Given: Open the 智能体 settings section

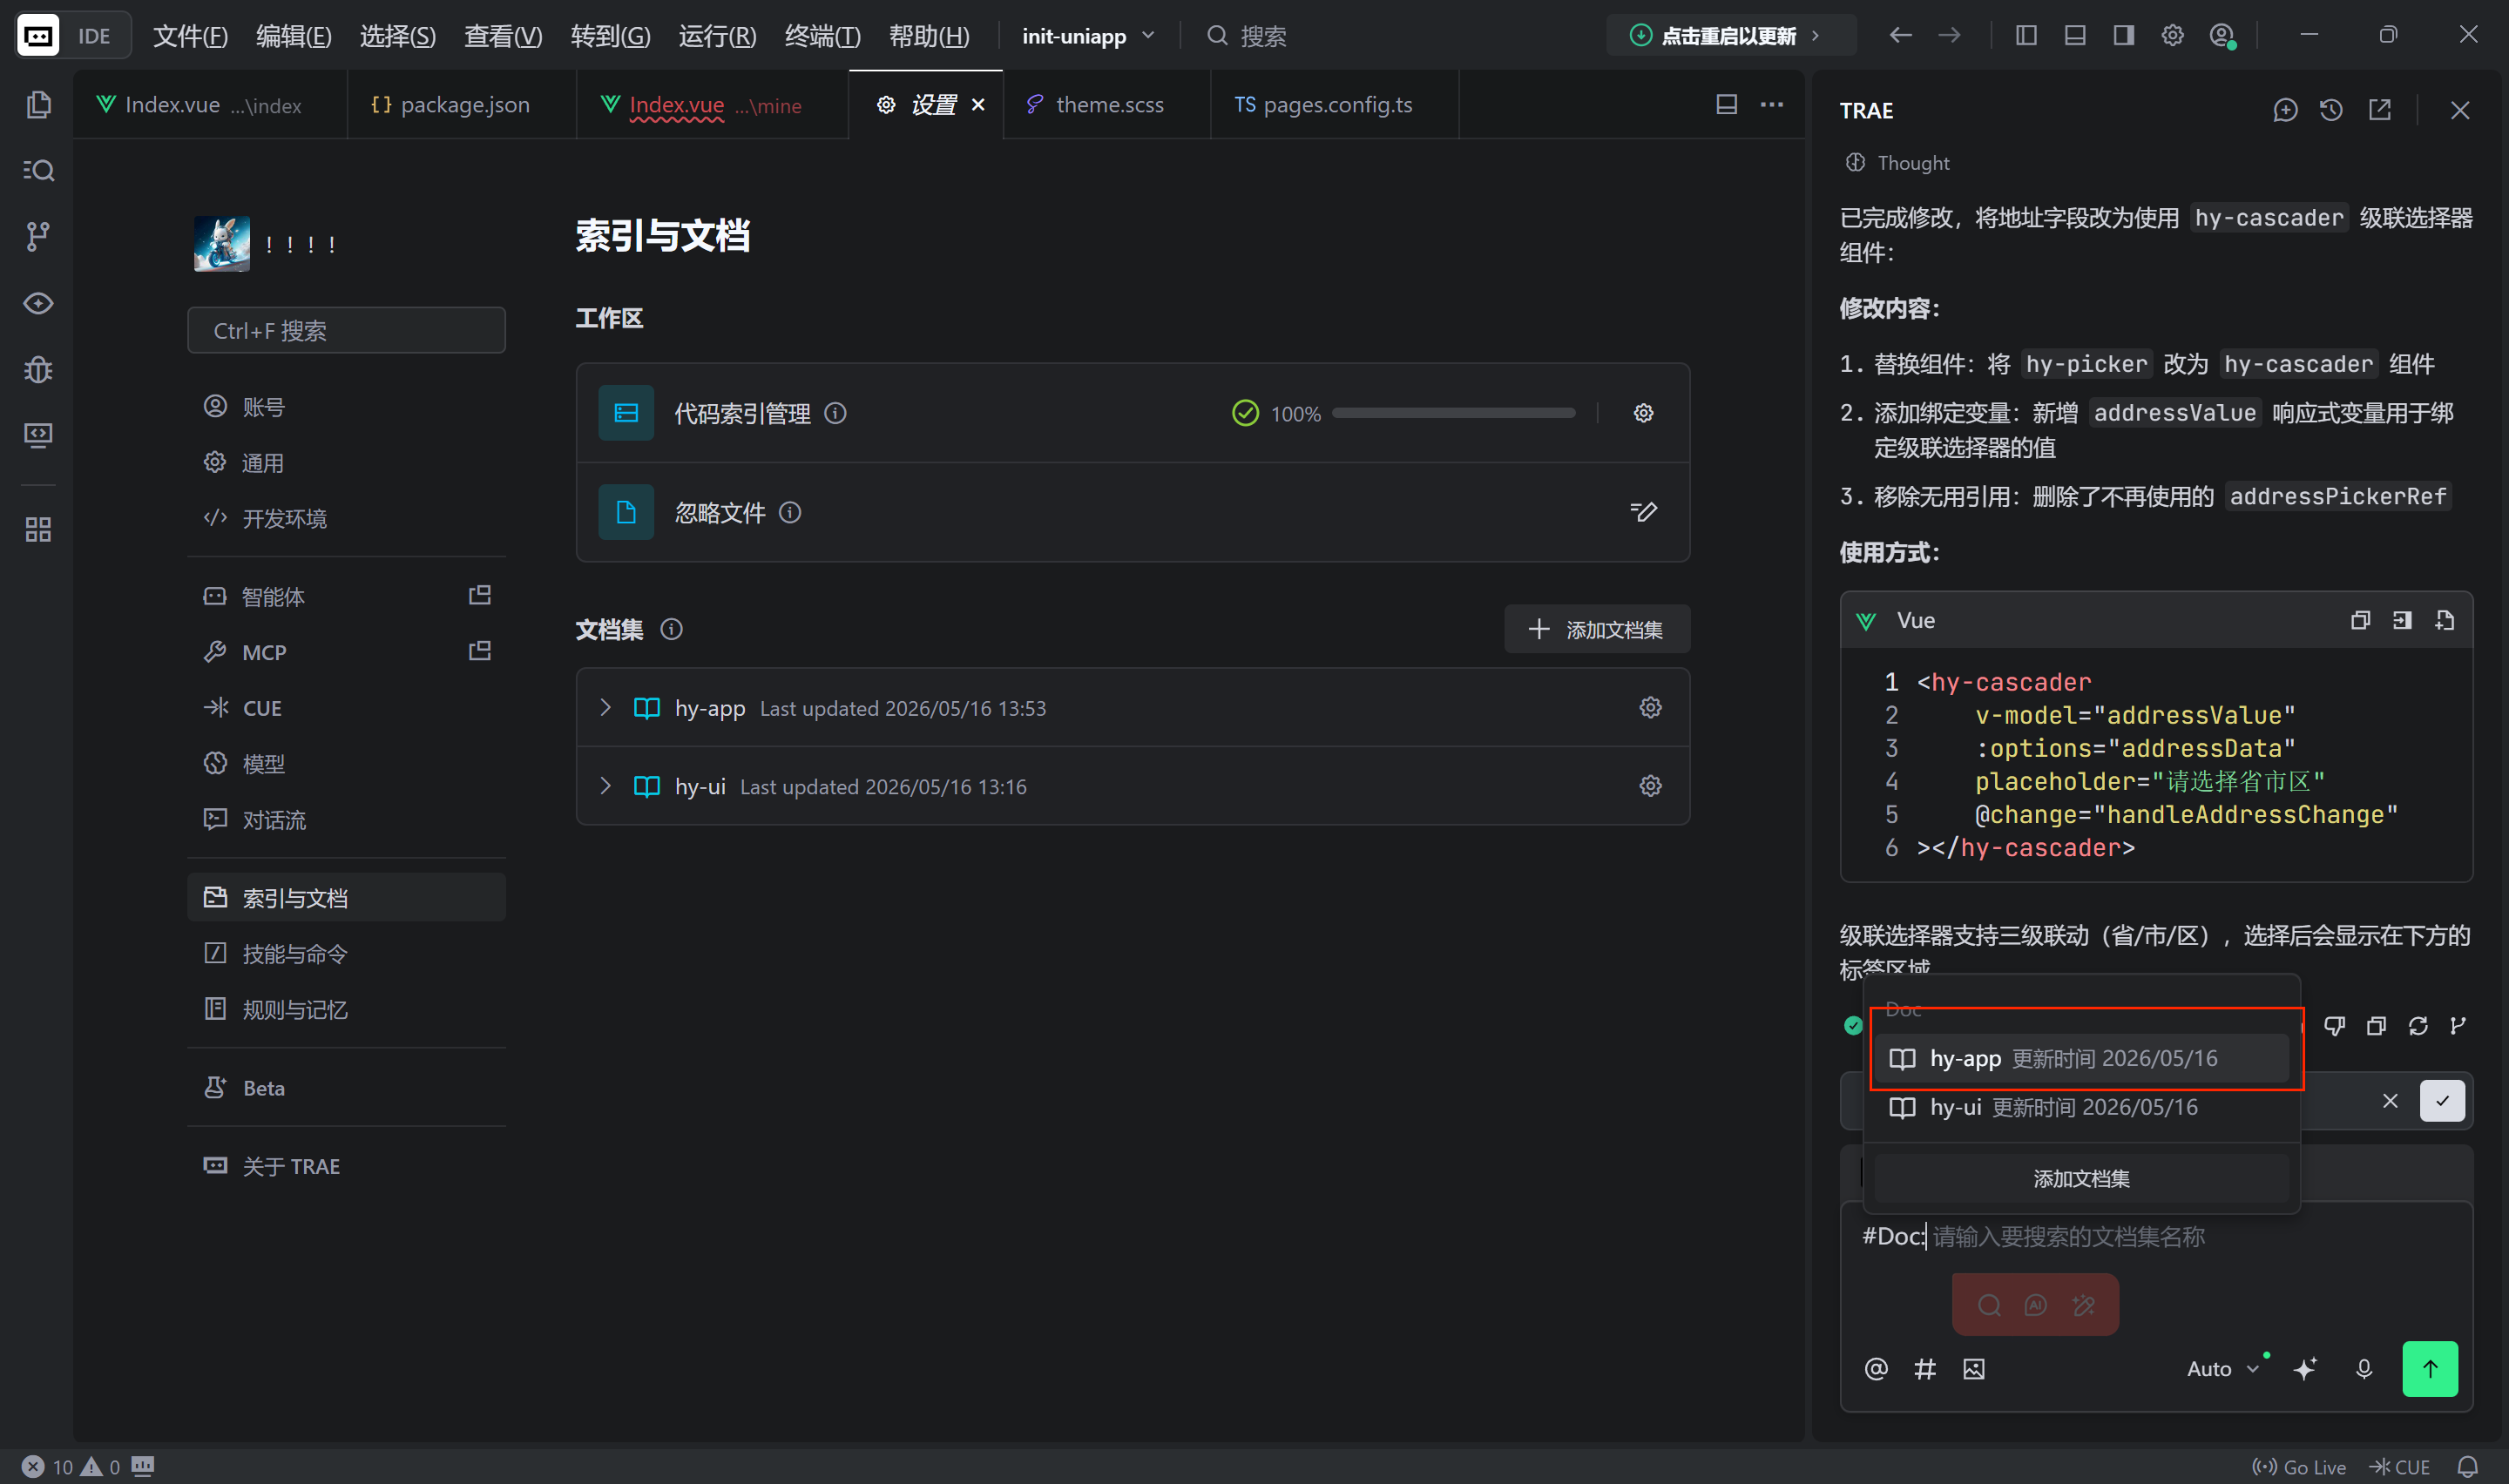Looking at the screenshot, I should click(x=346, y=596).
